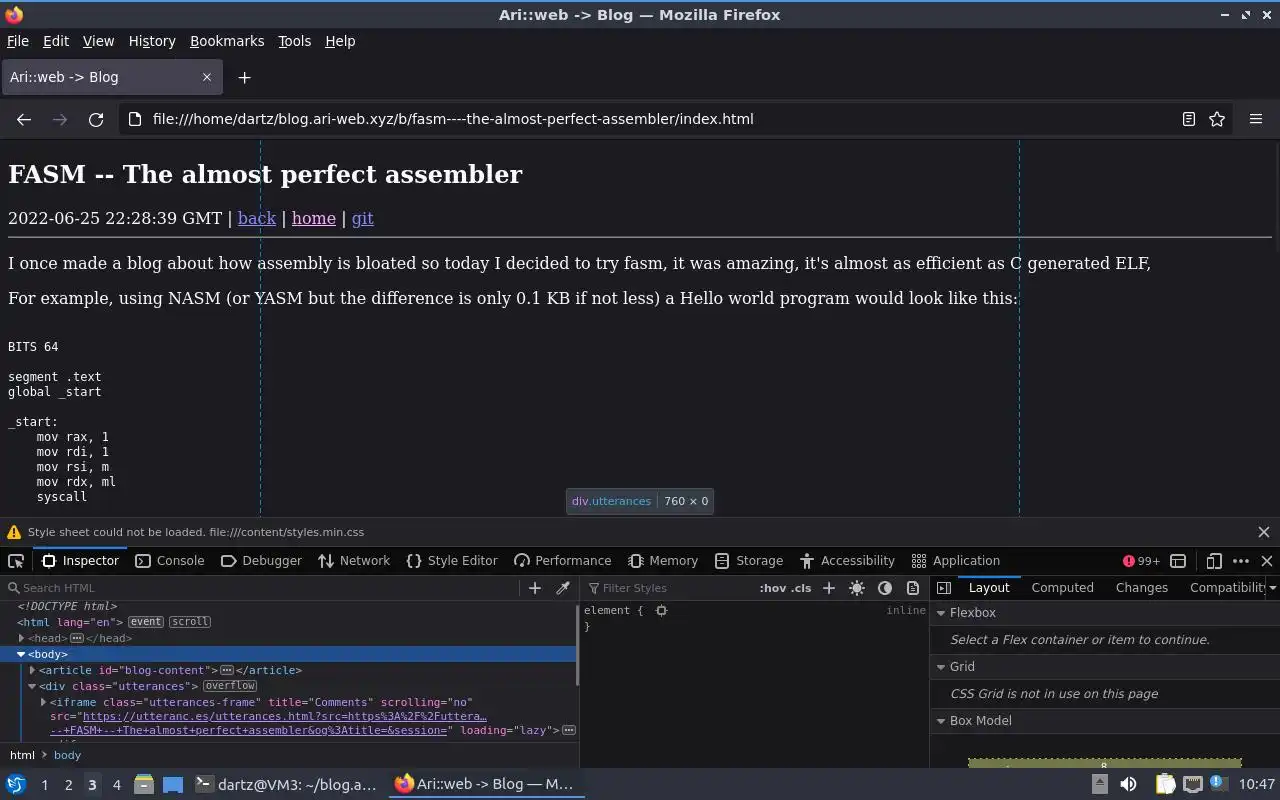Click the element picker icon in devtools
This screenshot has height=800, width=1280.
pos(16,561)
